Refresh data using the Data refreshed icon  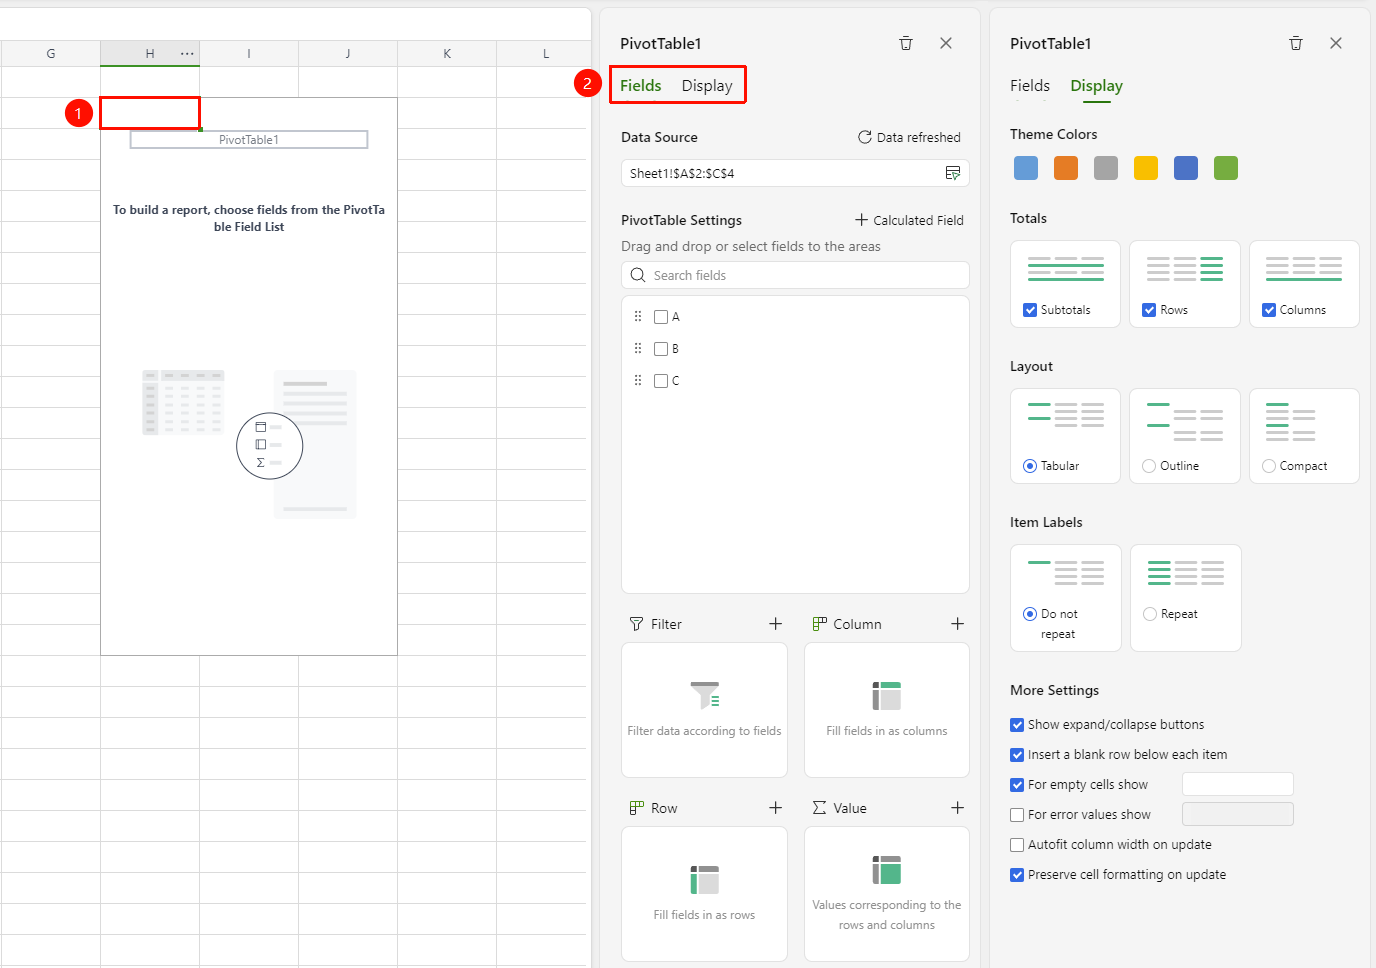click(x=864, y=137)
